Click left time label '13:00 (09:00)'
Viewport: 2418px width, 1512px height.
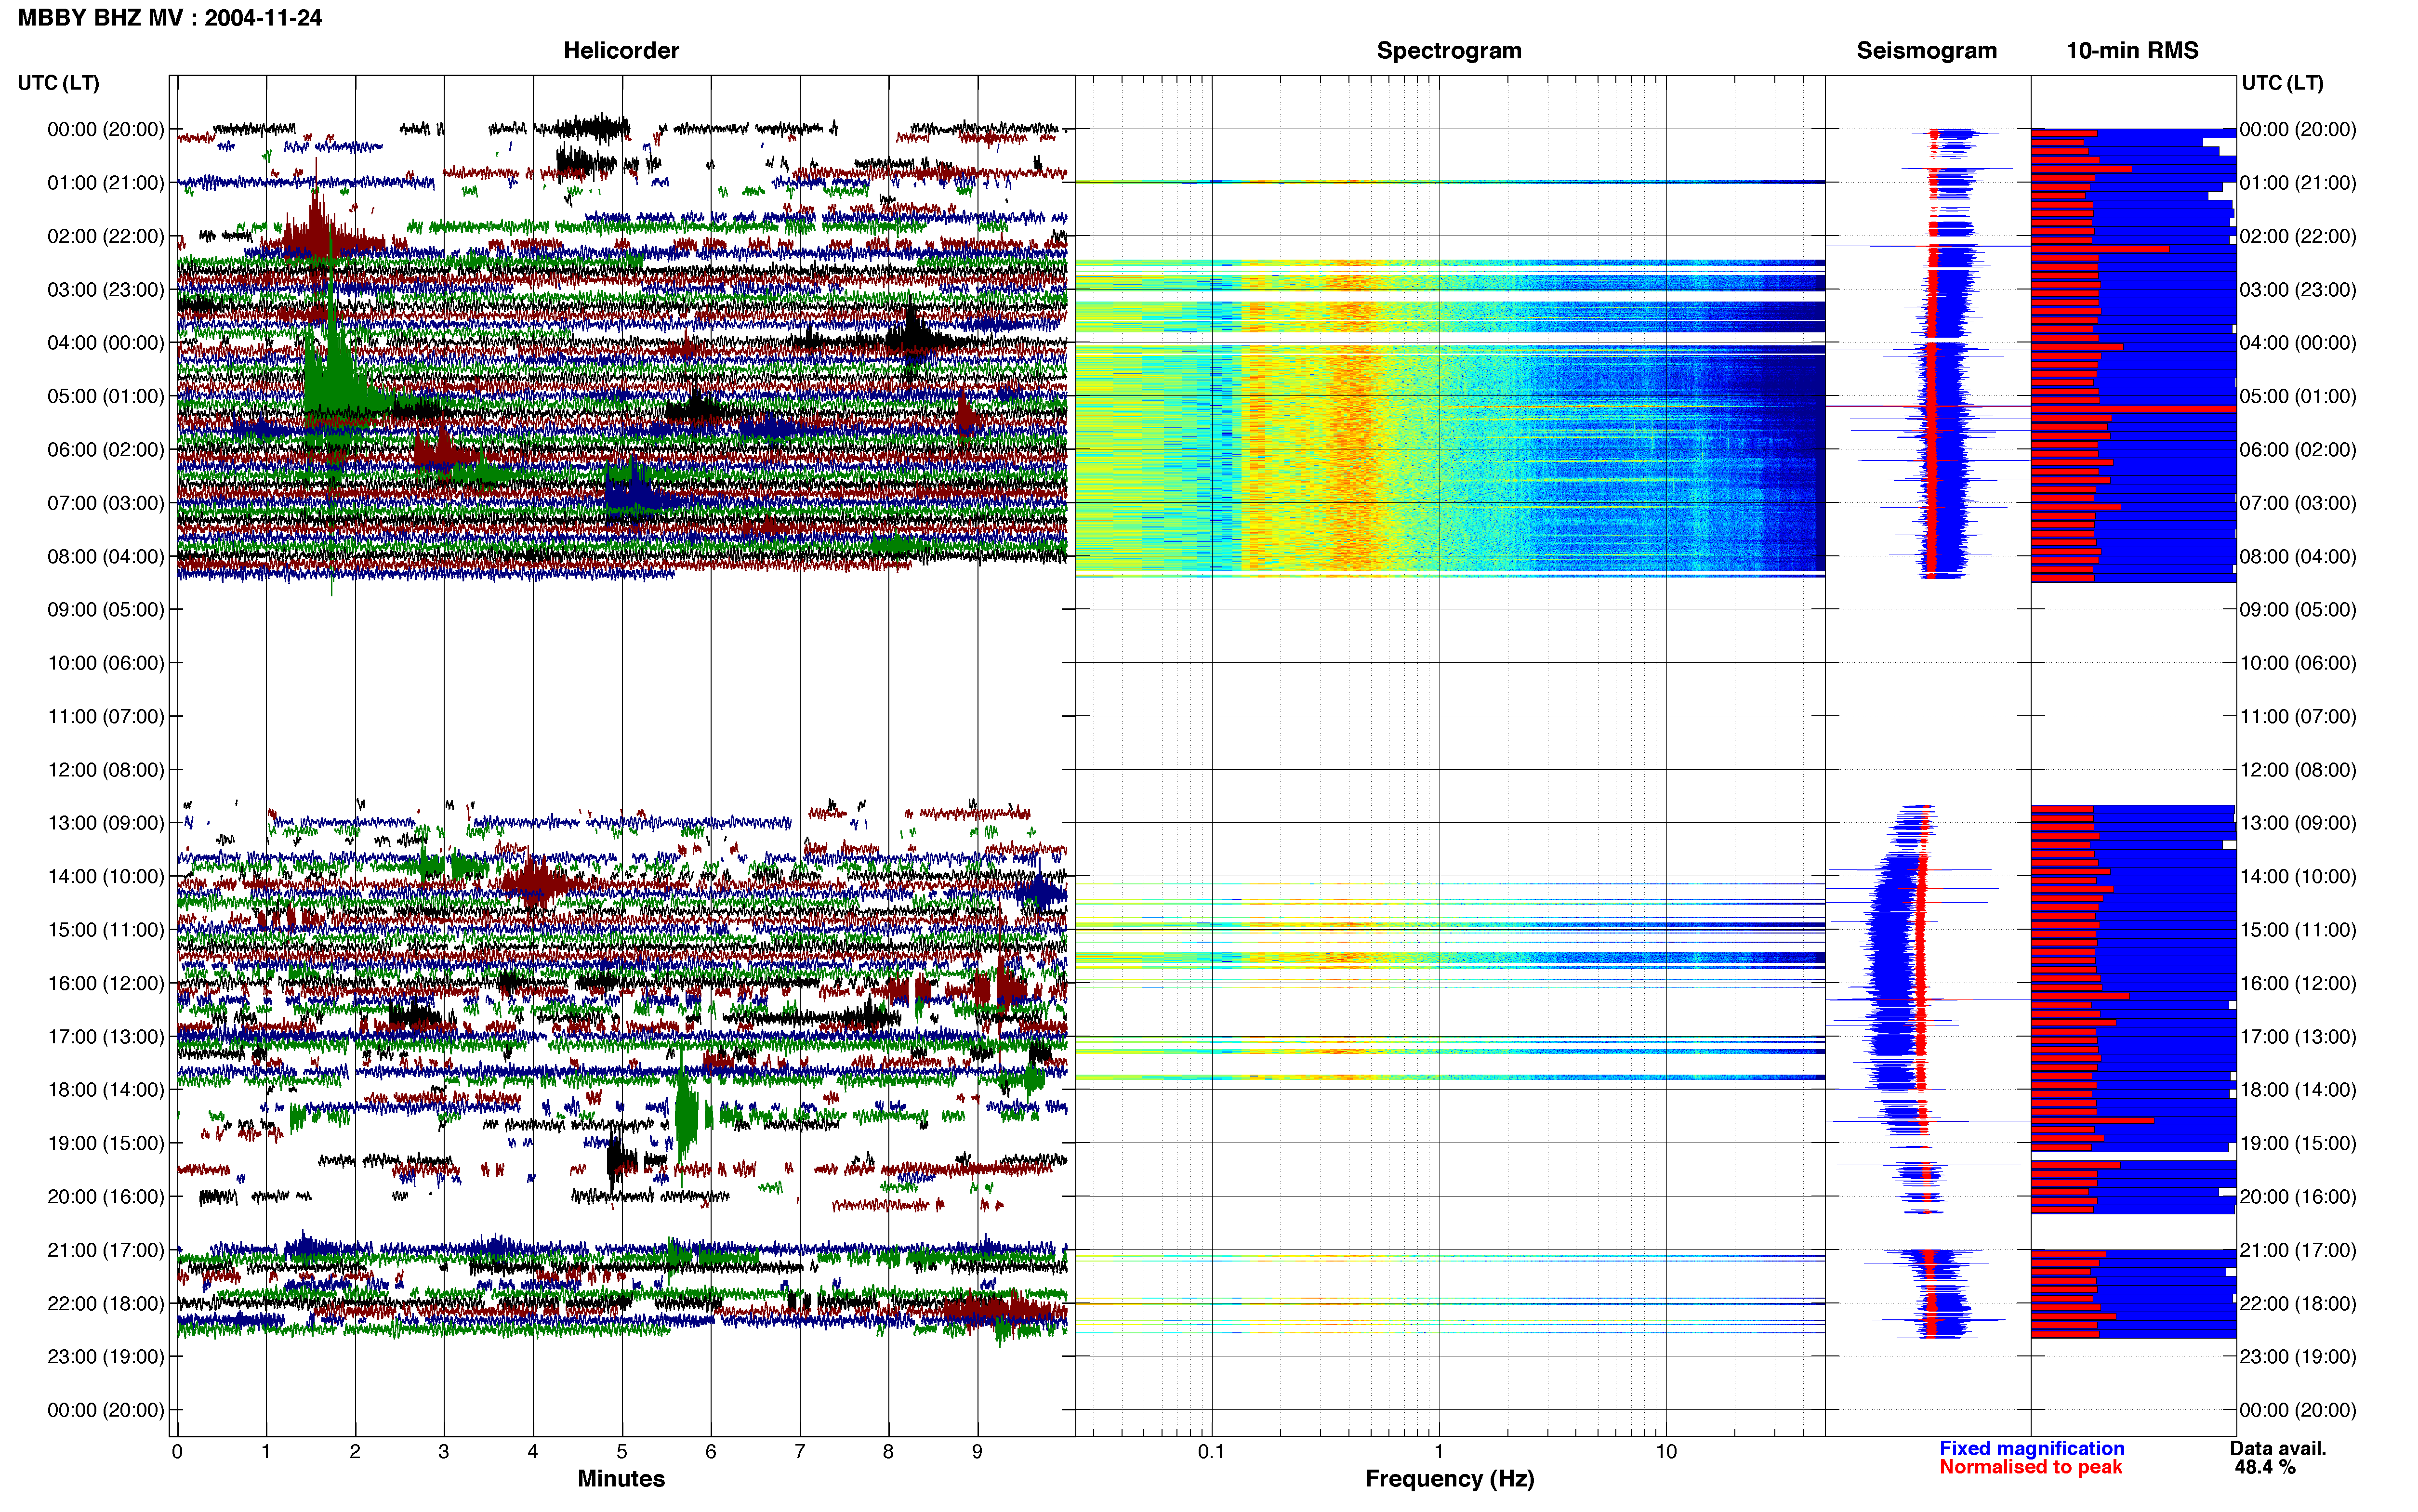coord(106,823)
